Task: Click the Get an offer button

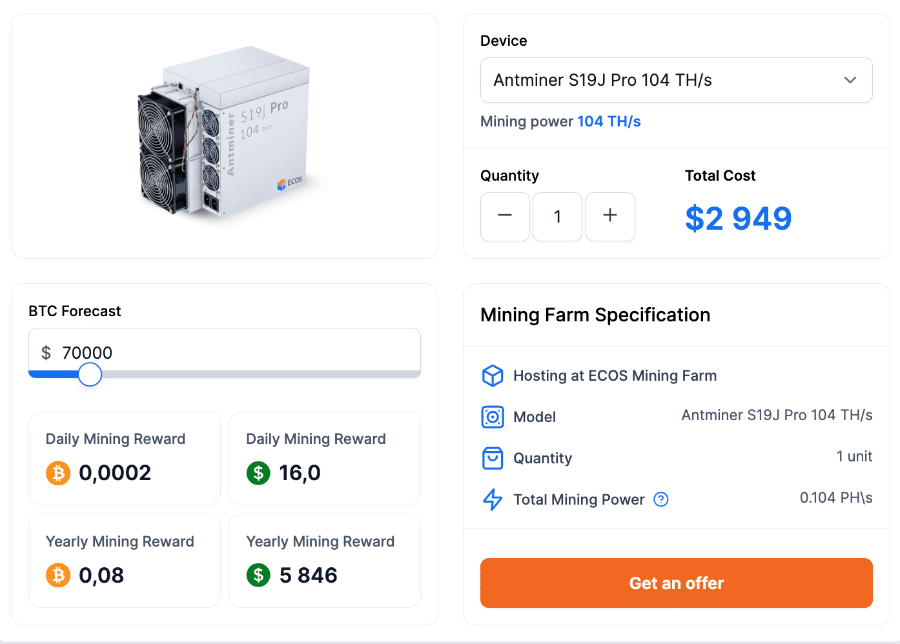Action: [x=676, y=583]
